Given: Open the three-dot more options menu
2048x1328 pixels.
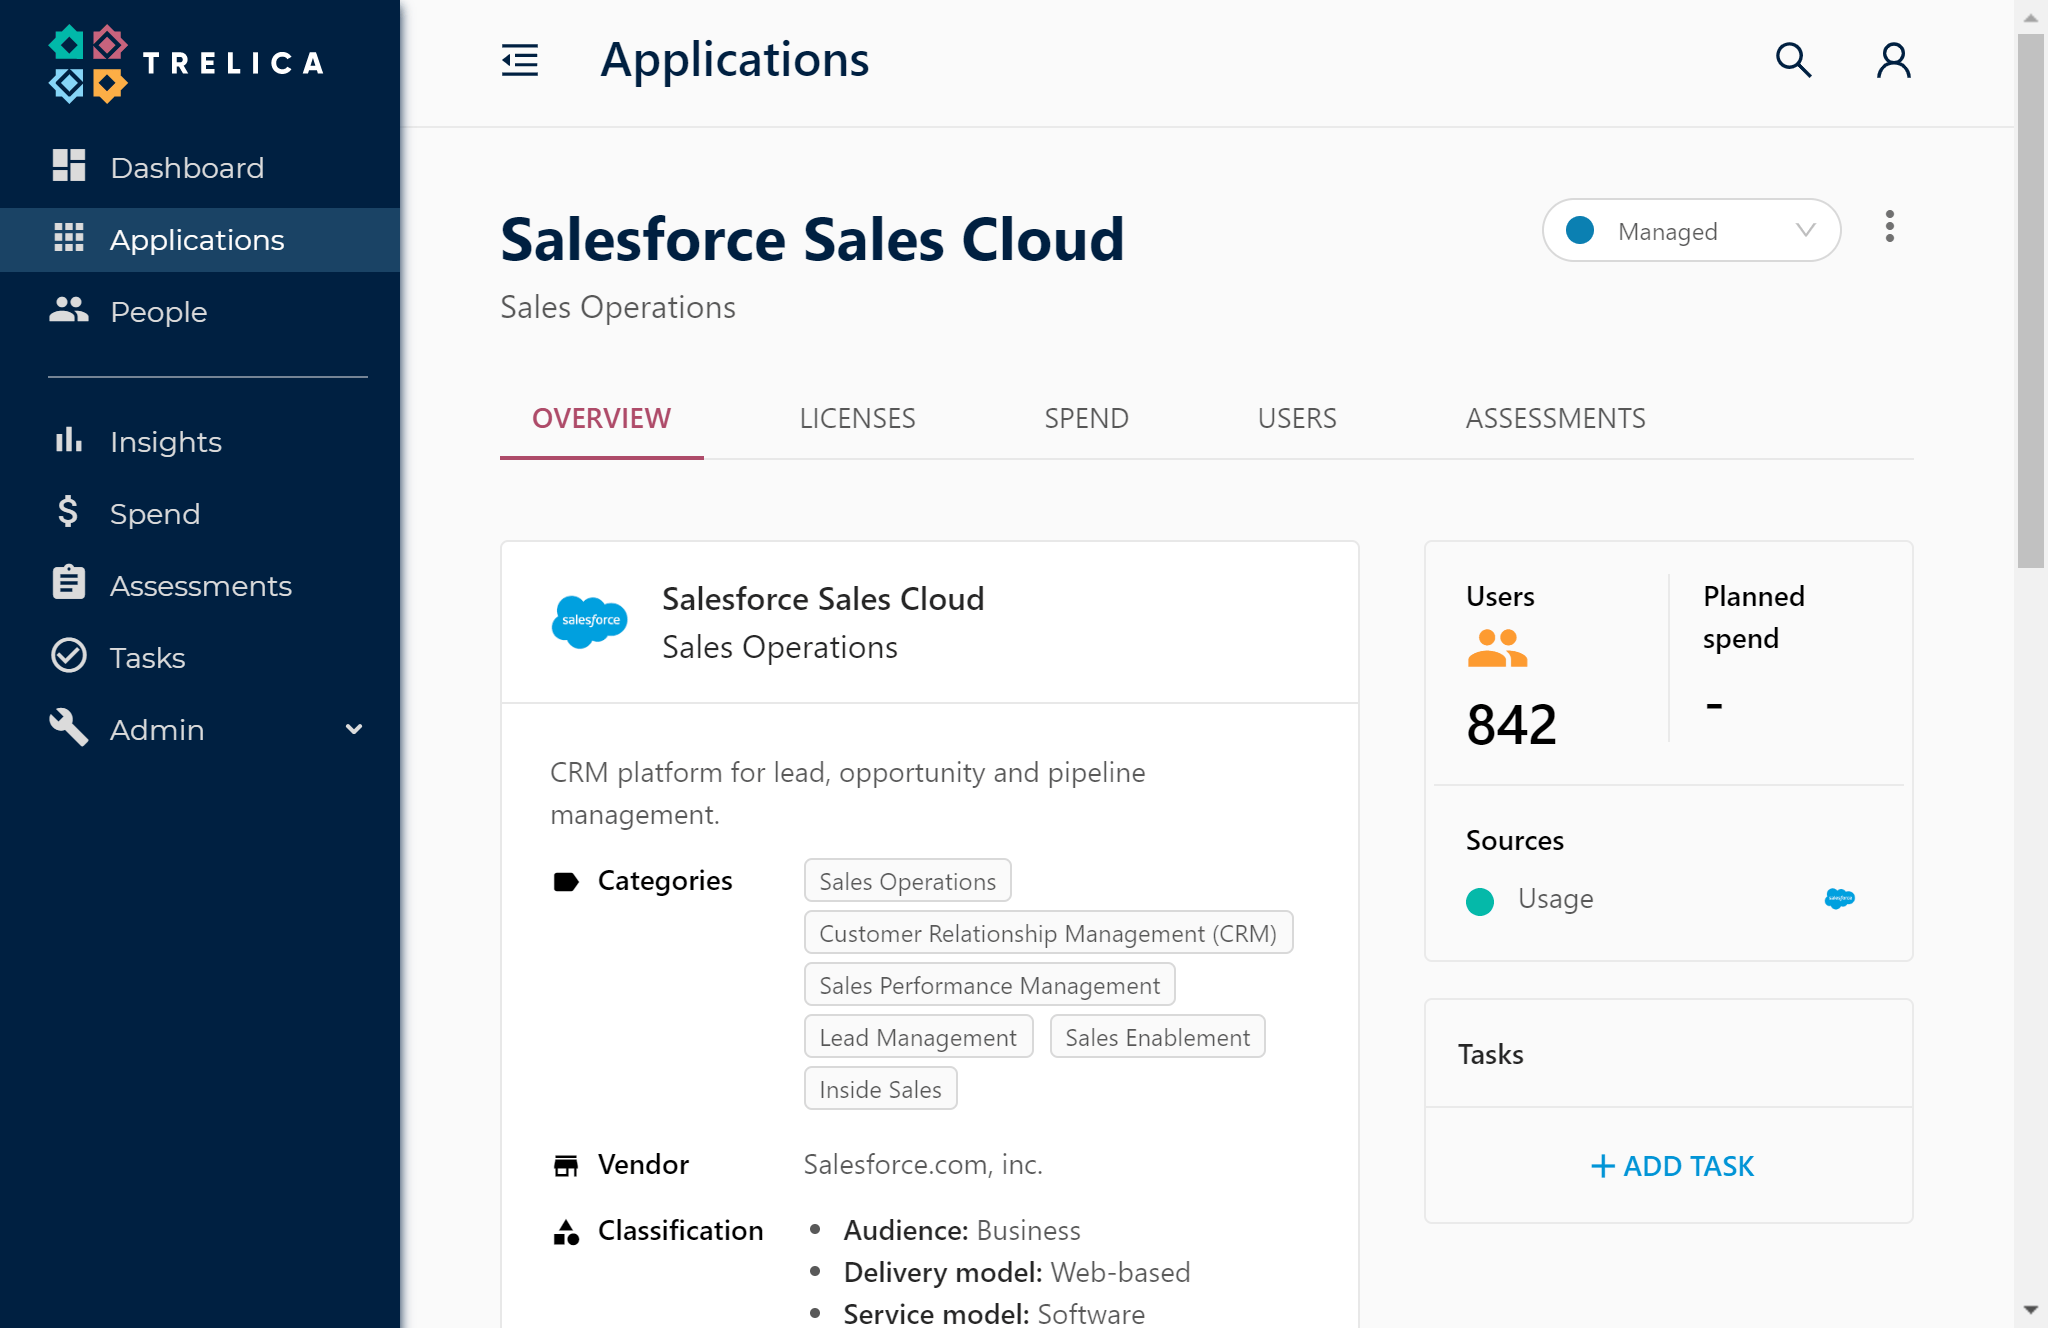Looking at the screenshot, I should click(1889, 227).
